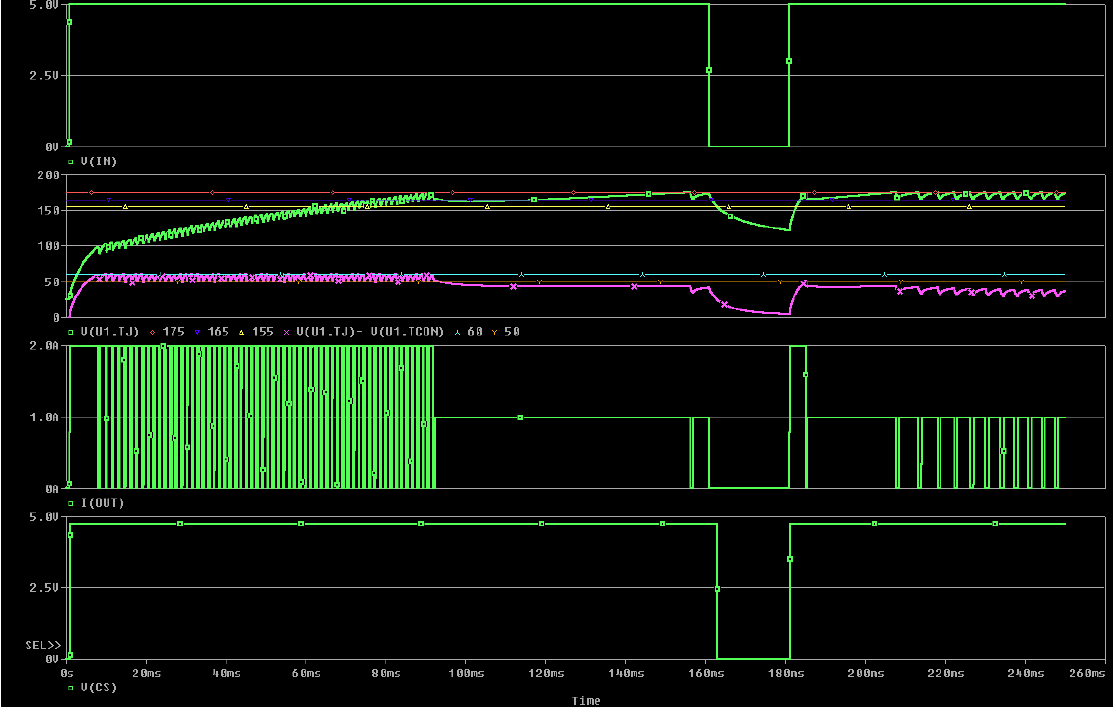
Task: Select the red diamond symbol for trace 175
Action: [x=152, y=331]
